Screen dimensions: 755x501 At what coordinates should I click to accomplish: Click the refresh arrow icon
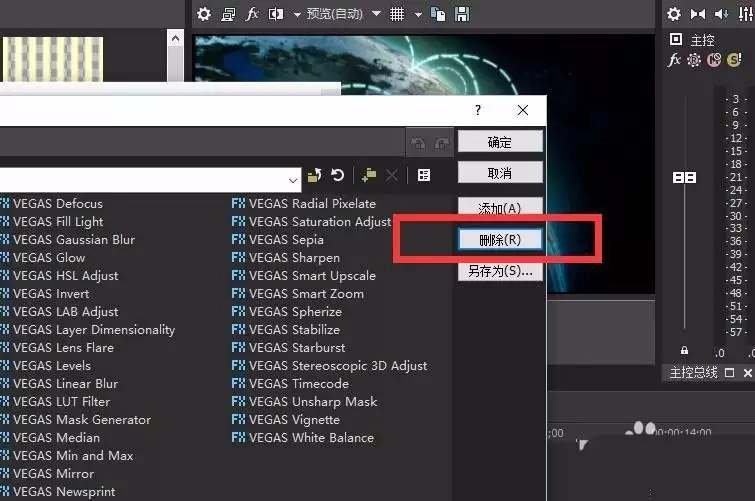(338, 175)
